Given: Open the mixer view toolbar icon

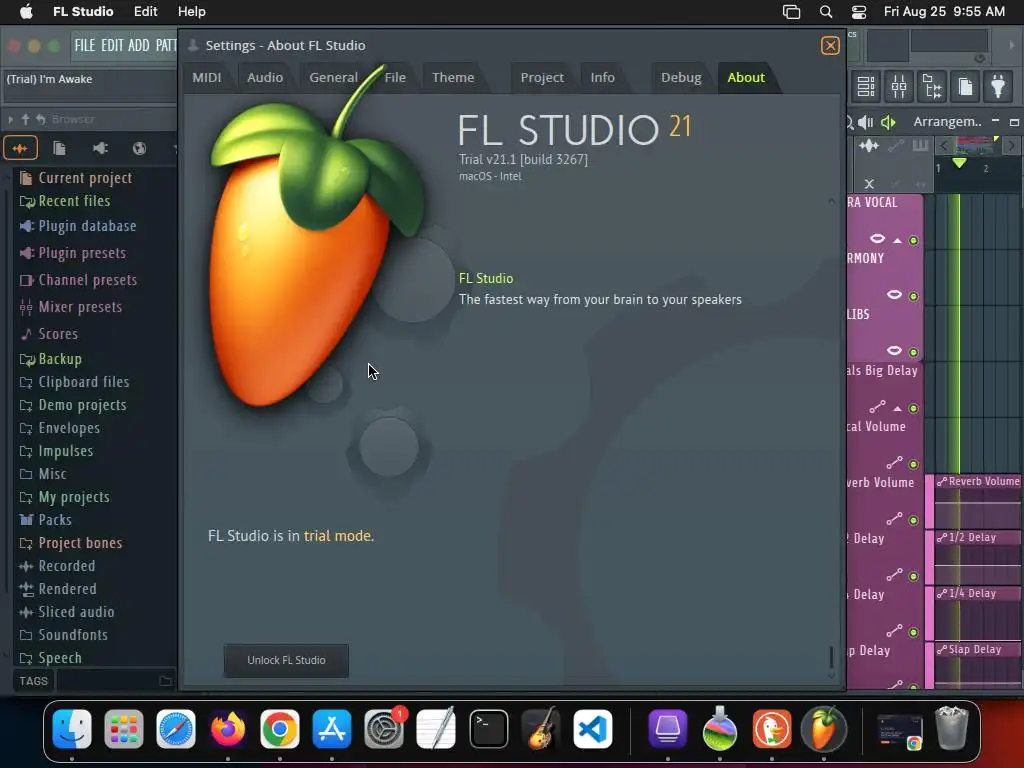Looking at the screenshot, I should tap(899, 86).
